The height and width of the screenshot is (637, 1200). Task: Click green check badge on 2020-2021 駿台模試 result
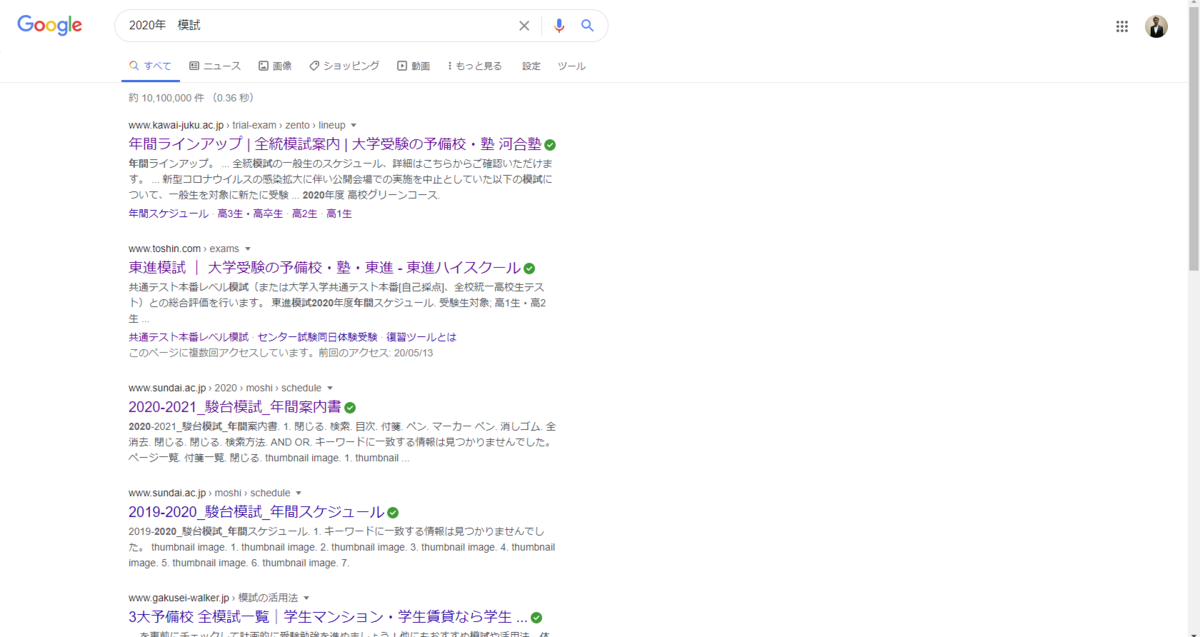[x=349, y=408]
